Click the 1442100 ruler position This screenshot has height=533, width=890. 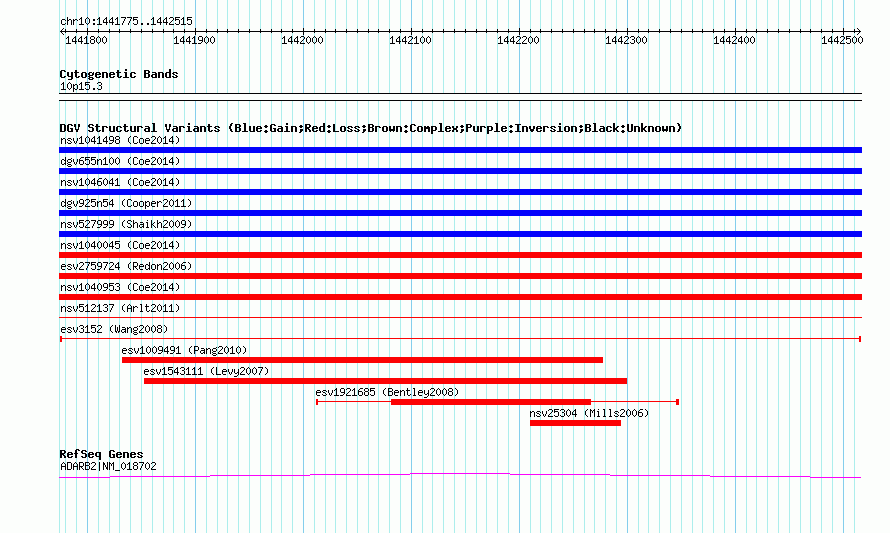pyautogui.click(x=410, y=40)
